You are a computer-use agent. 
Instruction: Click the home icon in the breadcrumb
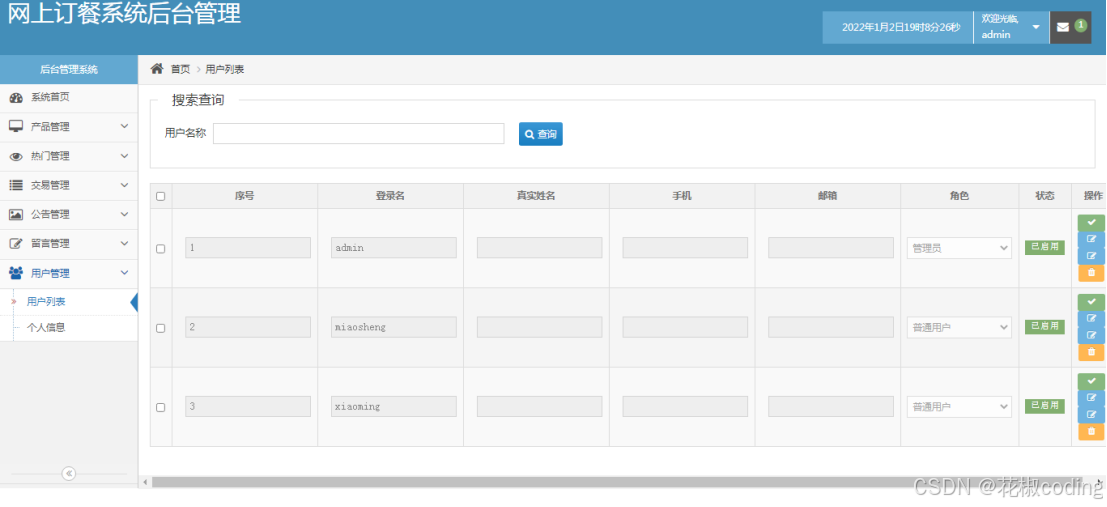coord(157,68)
